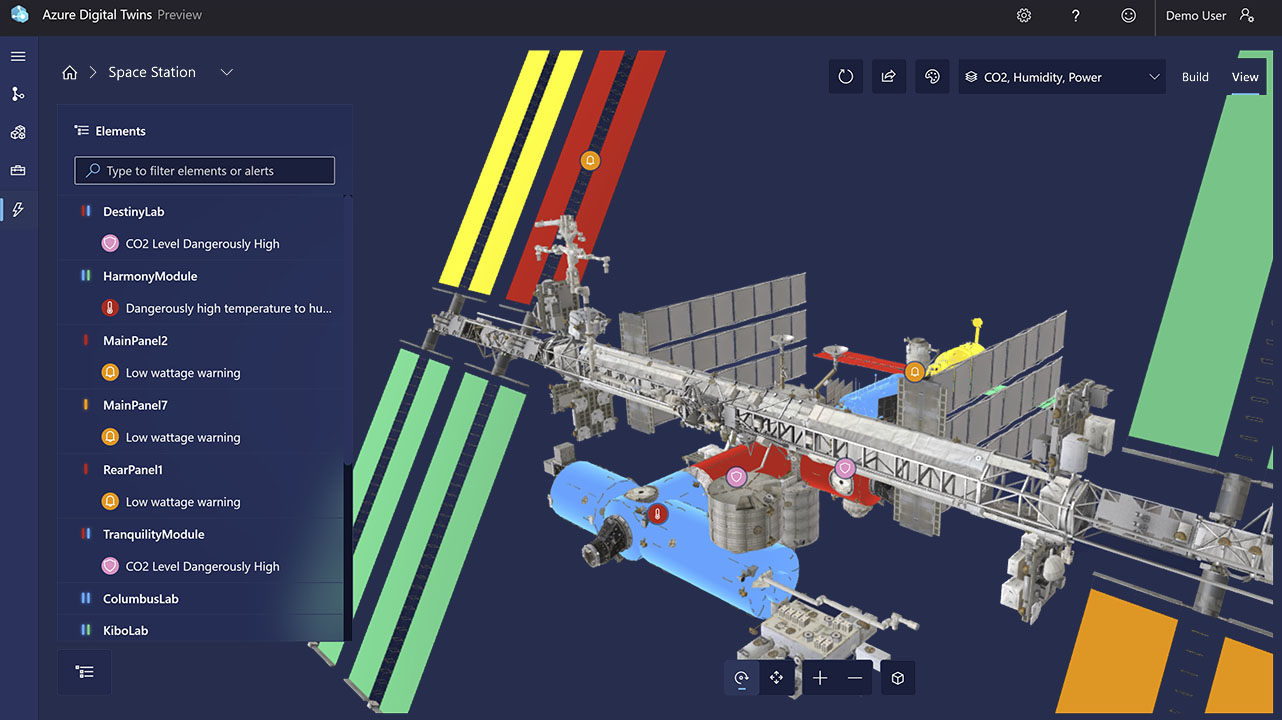
Task: Share the current scene view
Action: click(x=889, y=76)
